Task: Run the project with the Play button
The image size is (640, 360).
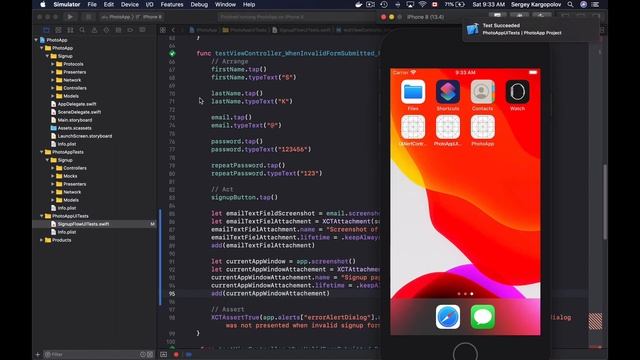Action: pos(70,17)
